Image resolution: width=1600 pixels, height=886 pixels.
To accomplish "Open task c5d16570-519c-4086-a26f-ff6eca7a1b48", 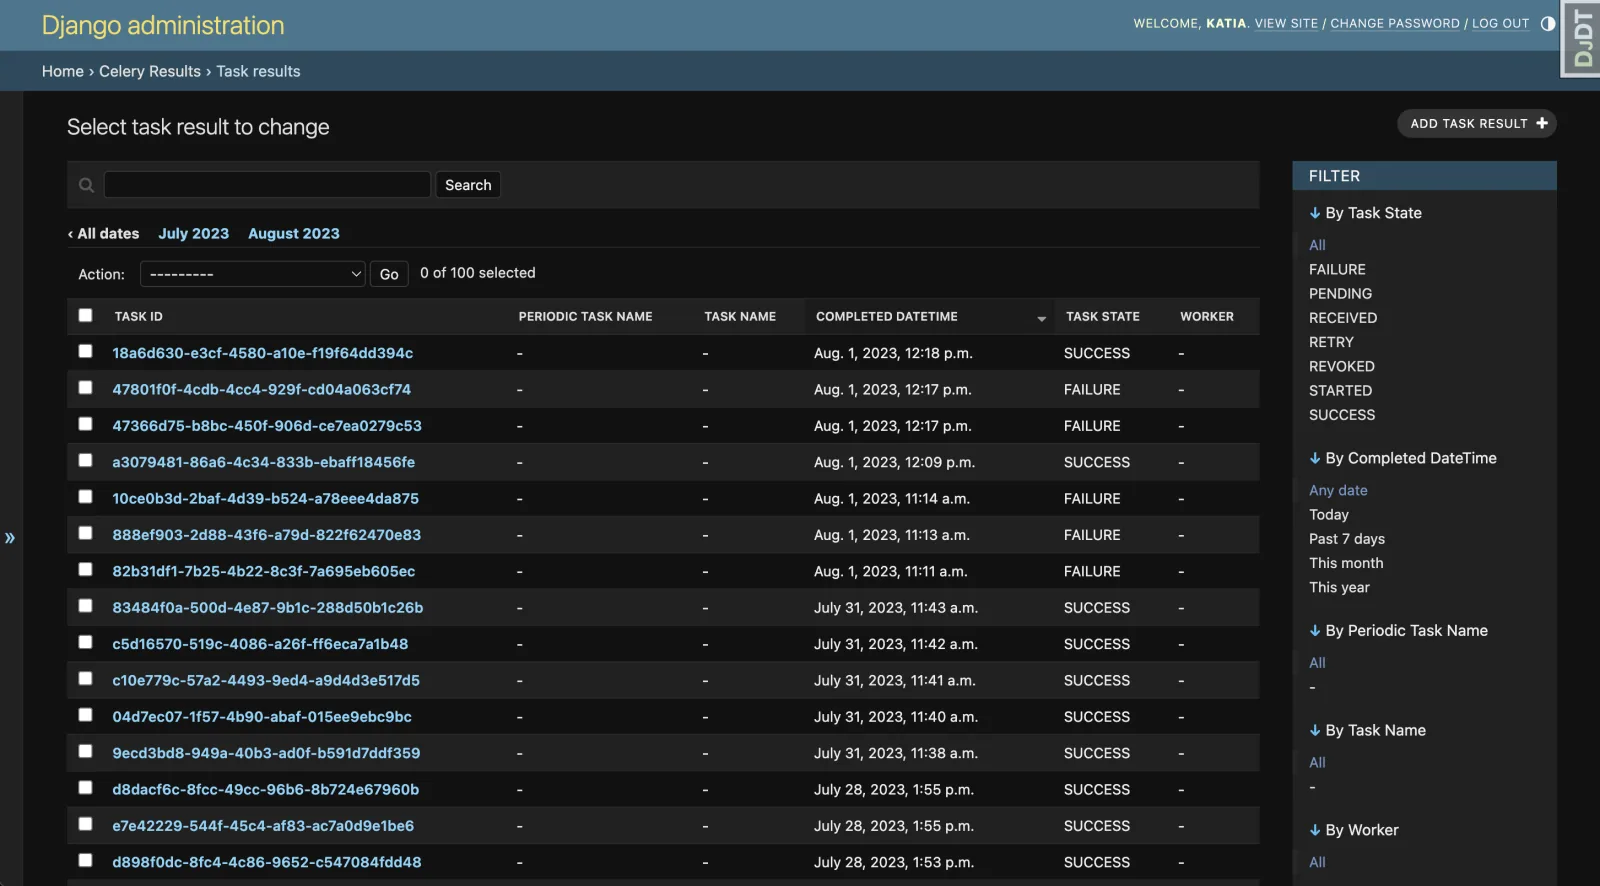I will click(260, 644).
